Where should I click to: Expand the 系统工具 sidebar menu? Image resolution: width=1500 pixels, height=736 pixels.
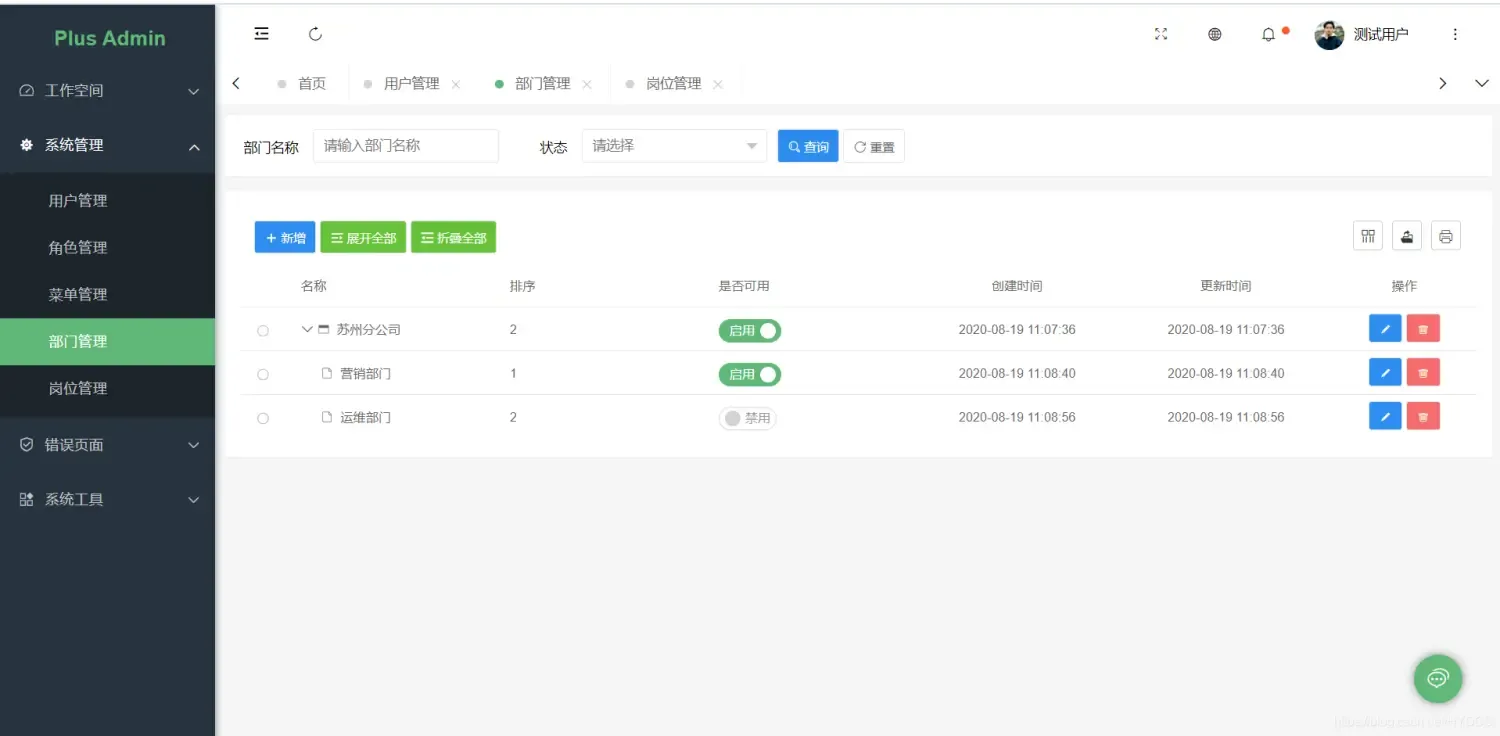pos(107,498)
